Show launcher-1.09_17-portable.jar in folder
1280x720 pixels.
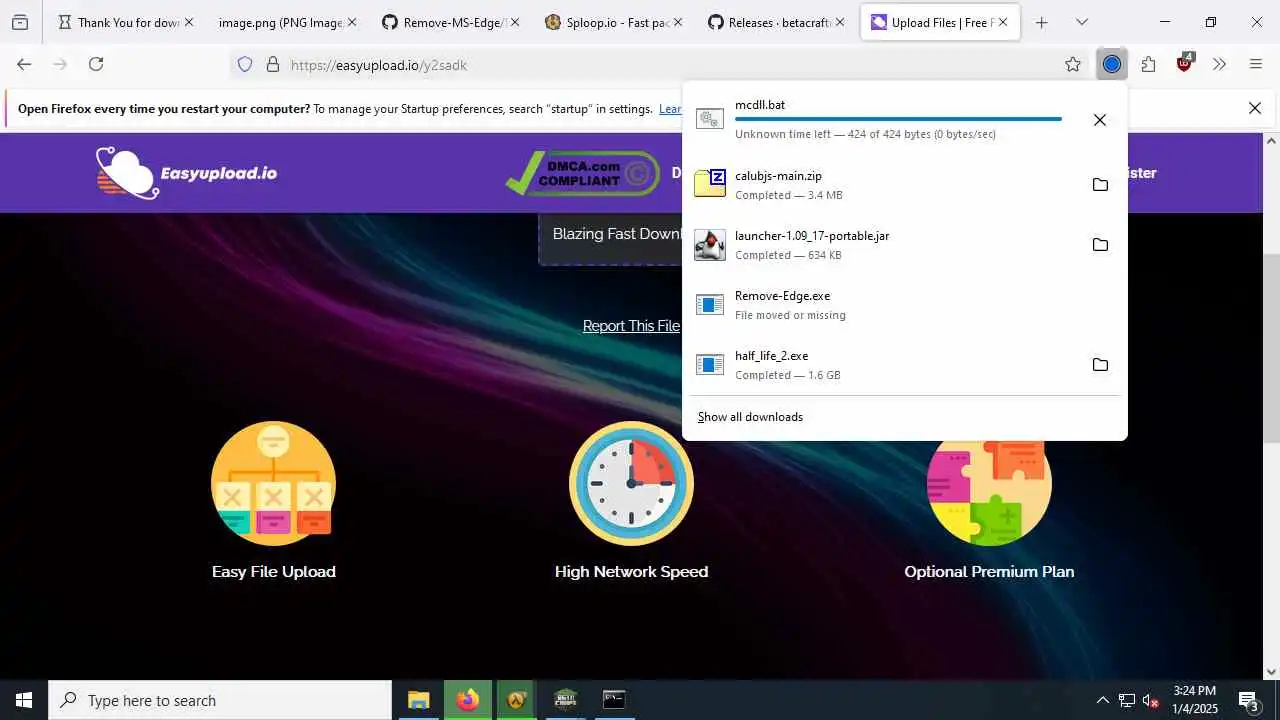point(1100,244)
